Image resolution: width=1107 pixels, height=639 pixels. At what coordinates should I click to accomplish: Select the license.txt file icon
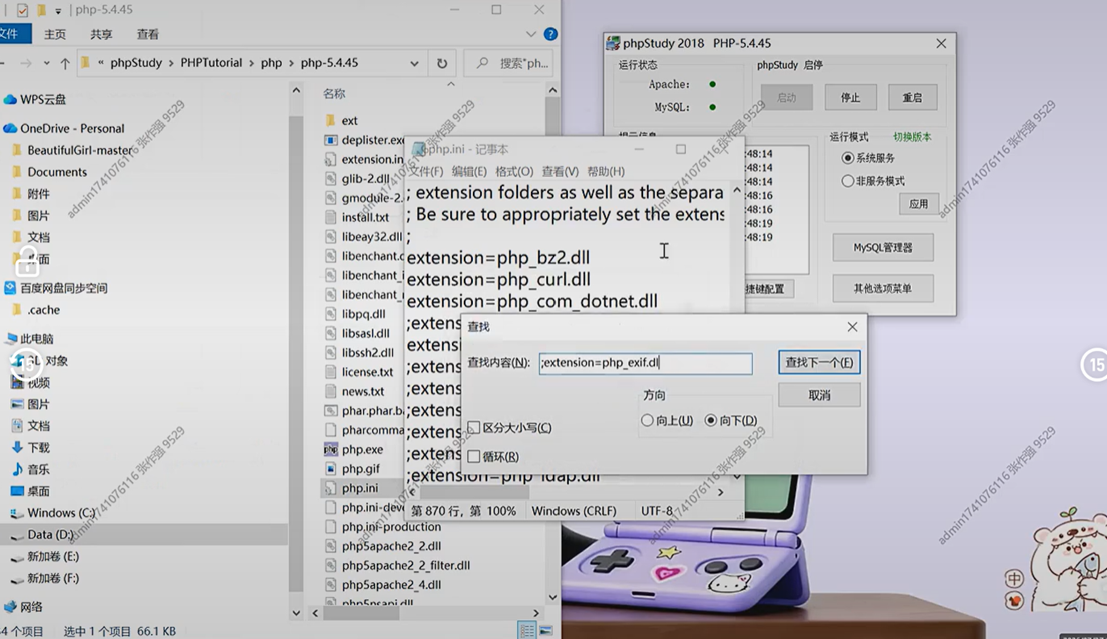[x=330, y=371]
